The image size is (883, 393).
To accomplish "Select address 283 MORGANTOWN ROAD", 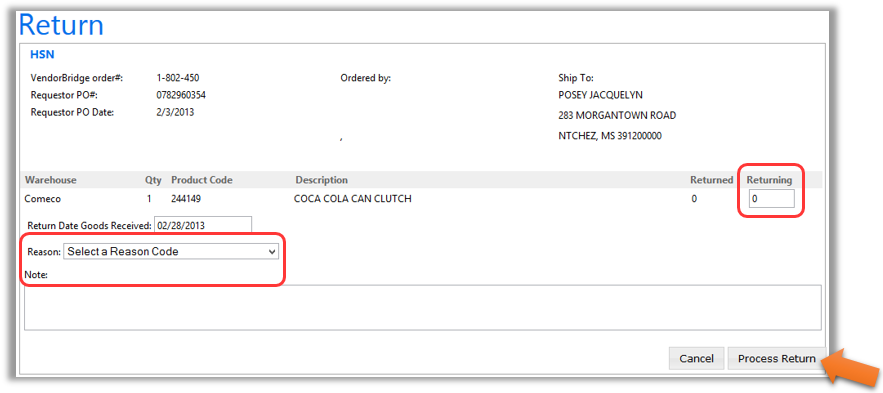I will click(x=617, y=115).
